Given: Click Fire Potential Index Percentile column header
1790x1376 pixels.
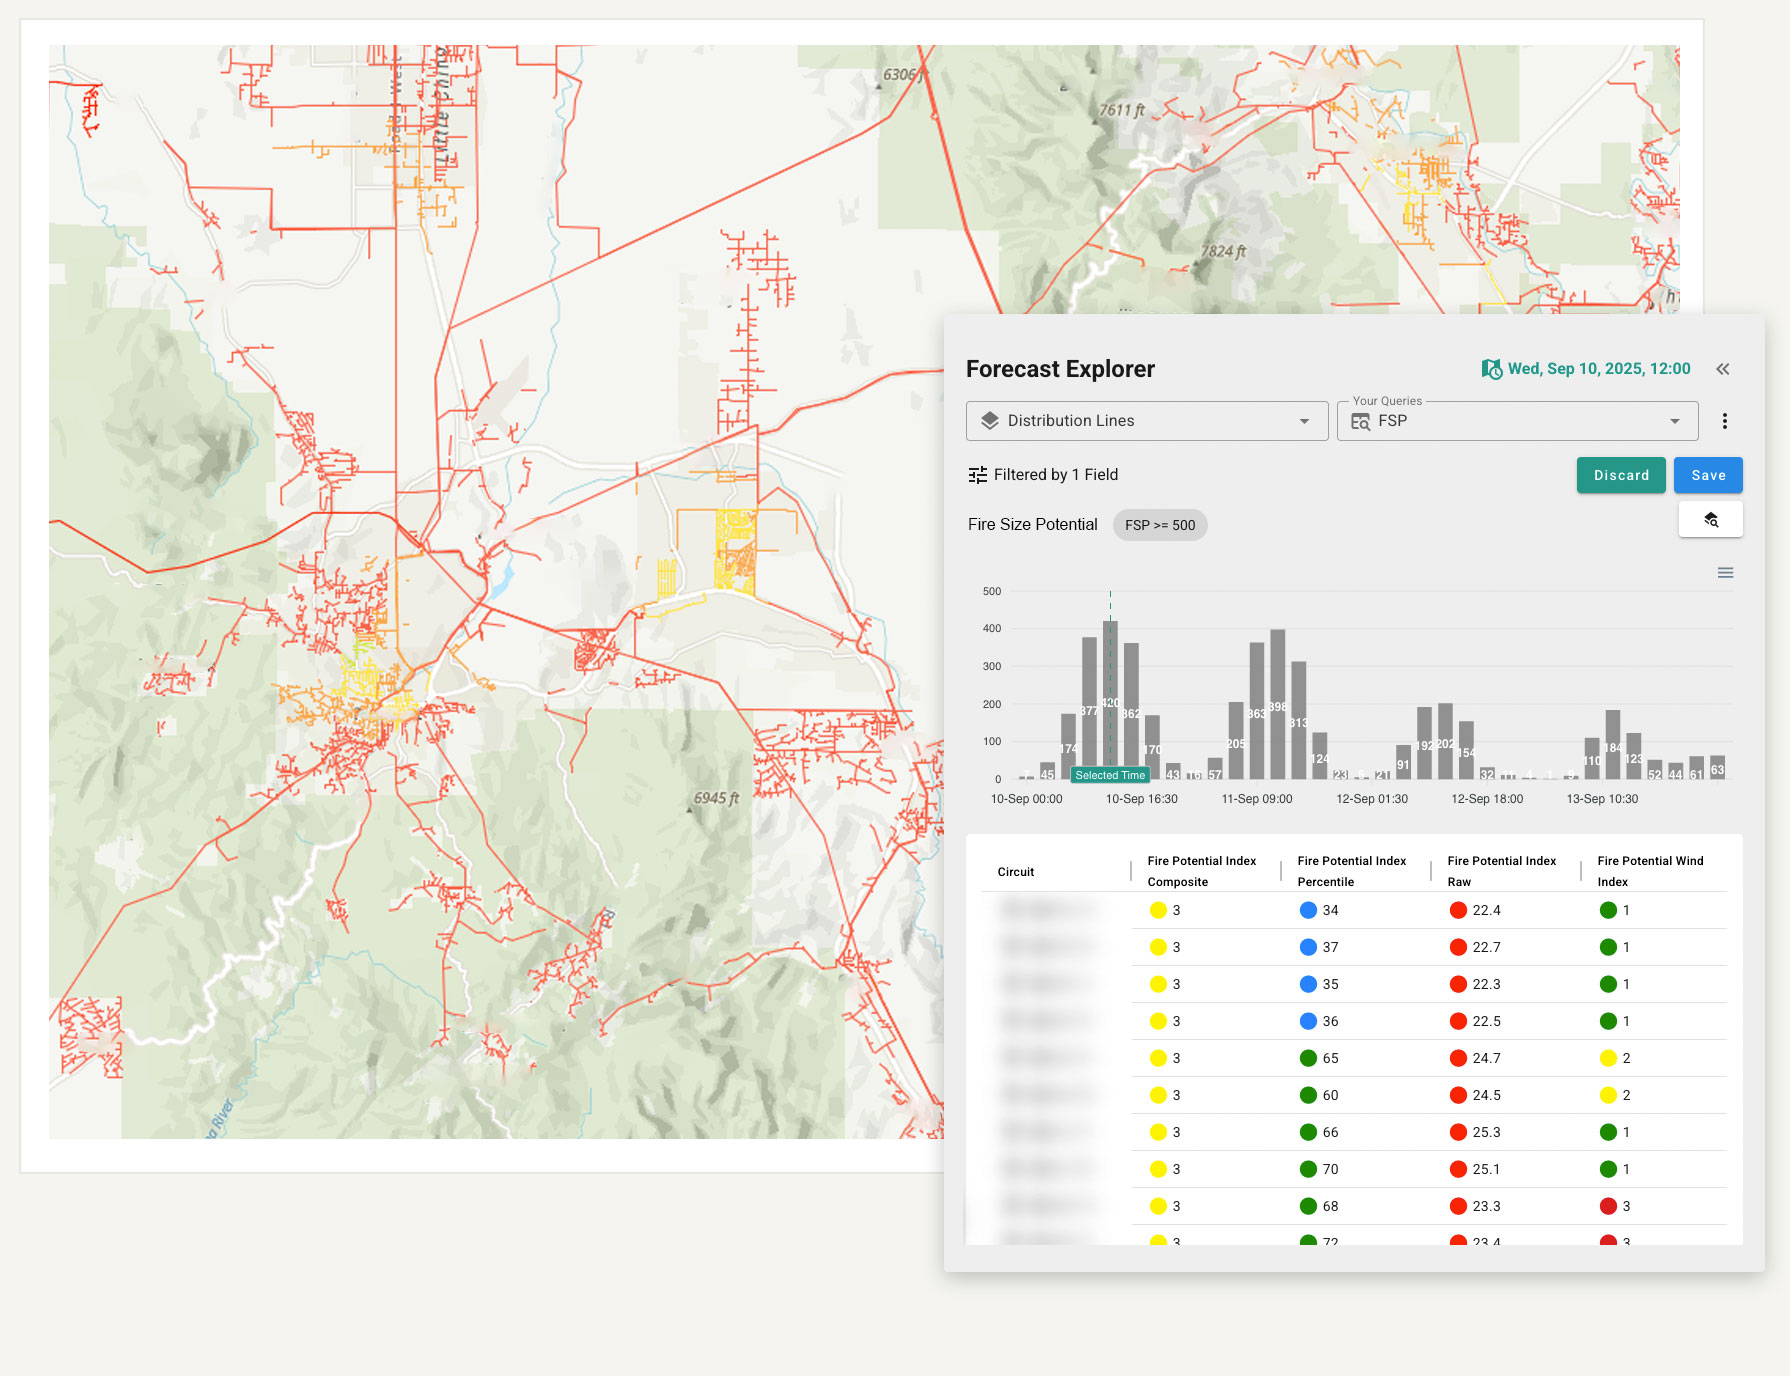Looking at the screenshot, I should coord(1351,871).
